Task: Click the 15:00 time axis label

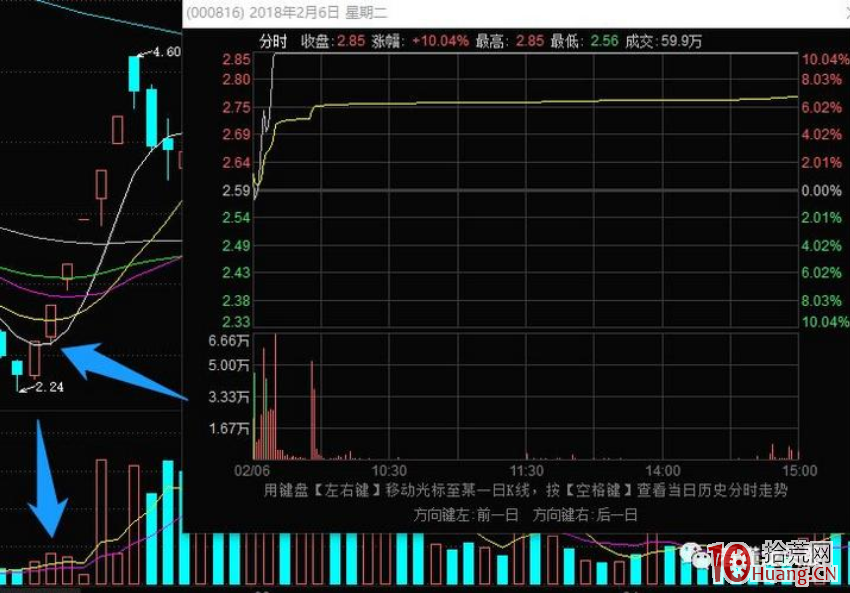Action: [800, 470]
